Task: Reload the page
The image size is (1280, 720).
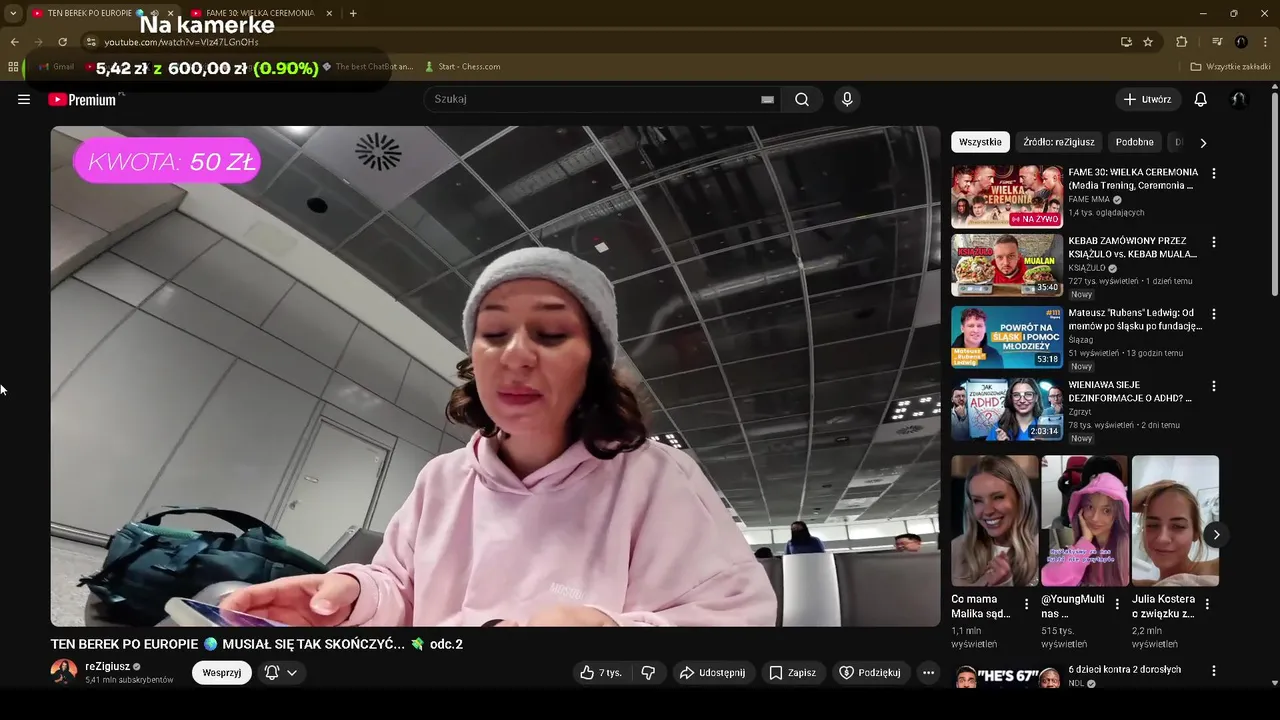Action: (x=62, y=42)
